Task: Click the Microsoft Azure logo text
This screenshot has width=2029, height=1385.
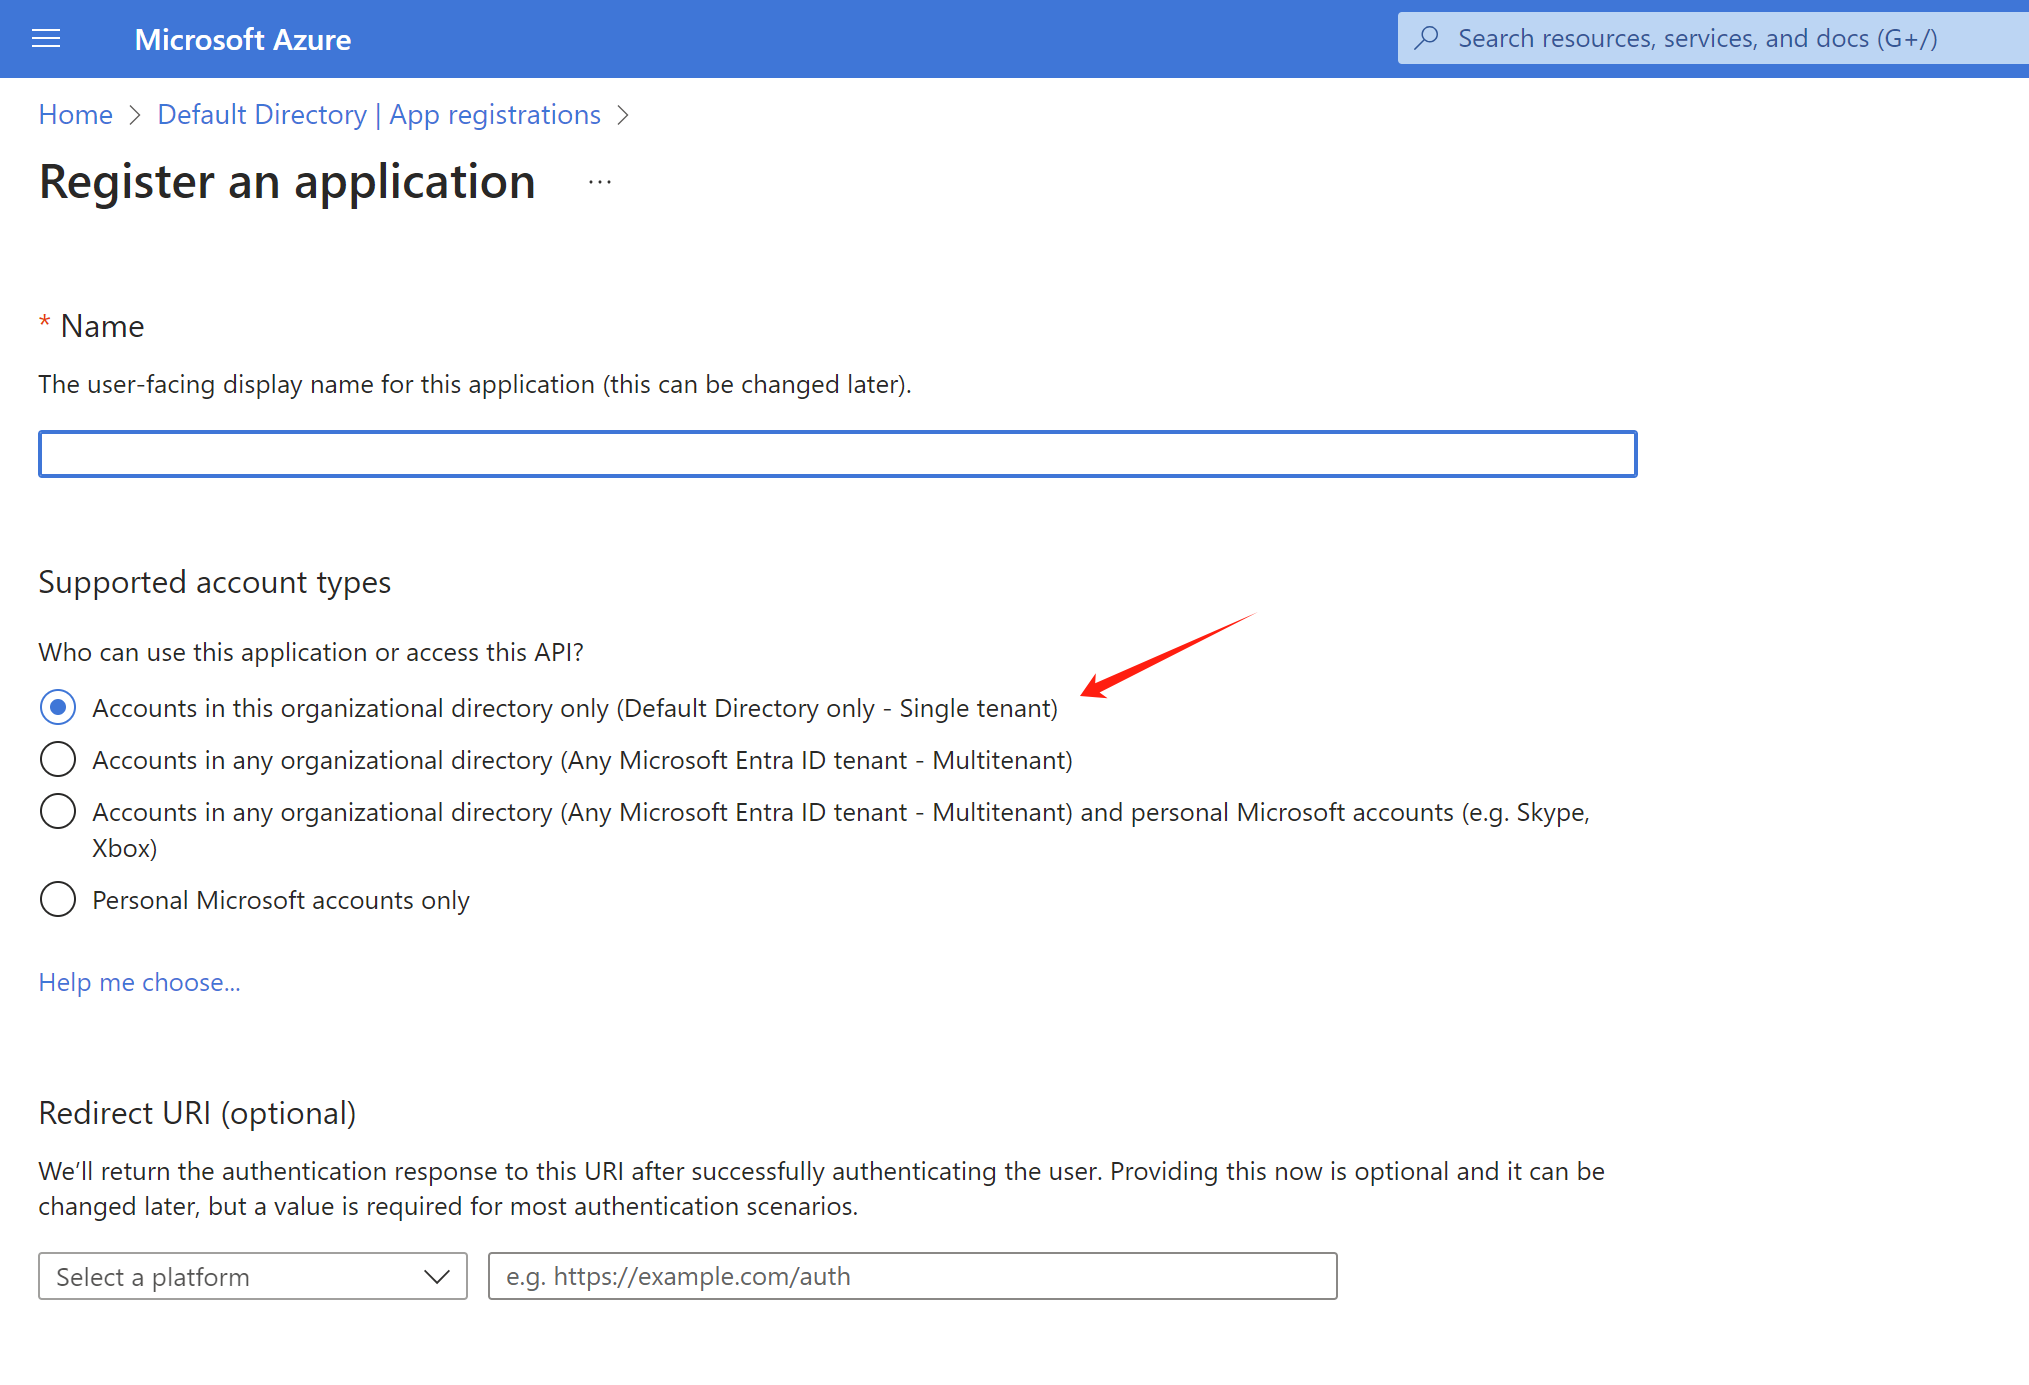Action: coord(242,40)
